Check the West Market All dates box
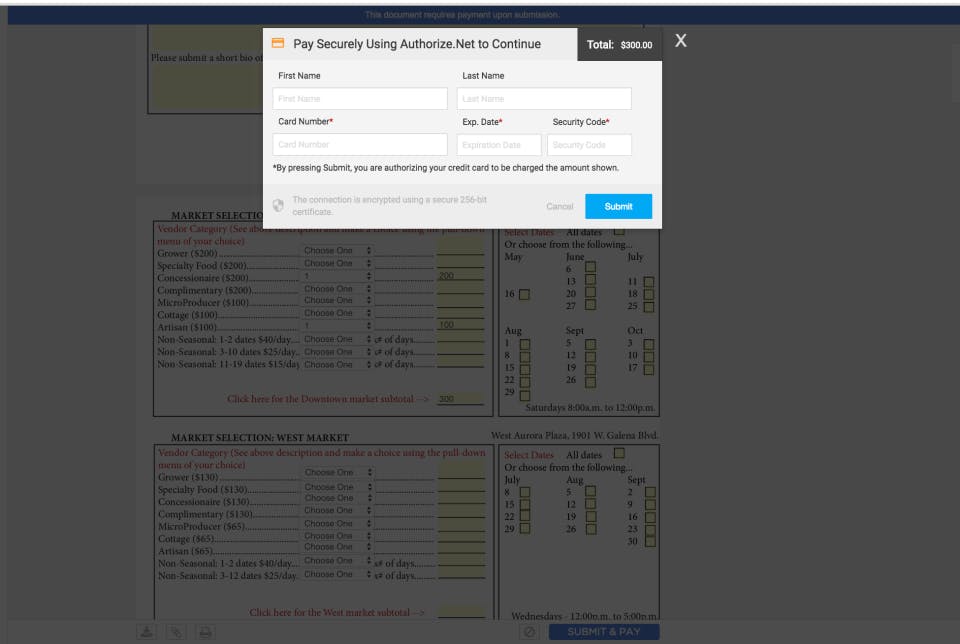Image resolution: width=960 pixels, height=644 pixels. 620,454
